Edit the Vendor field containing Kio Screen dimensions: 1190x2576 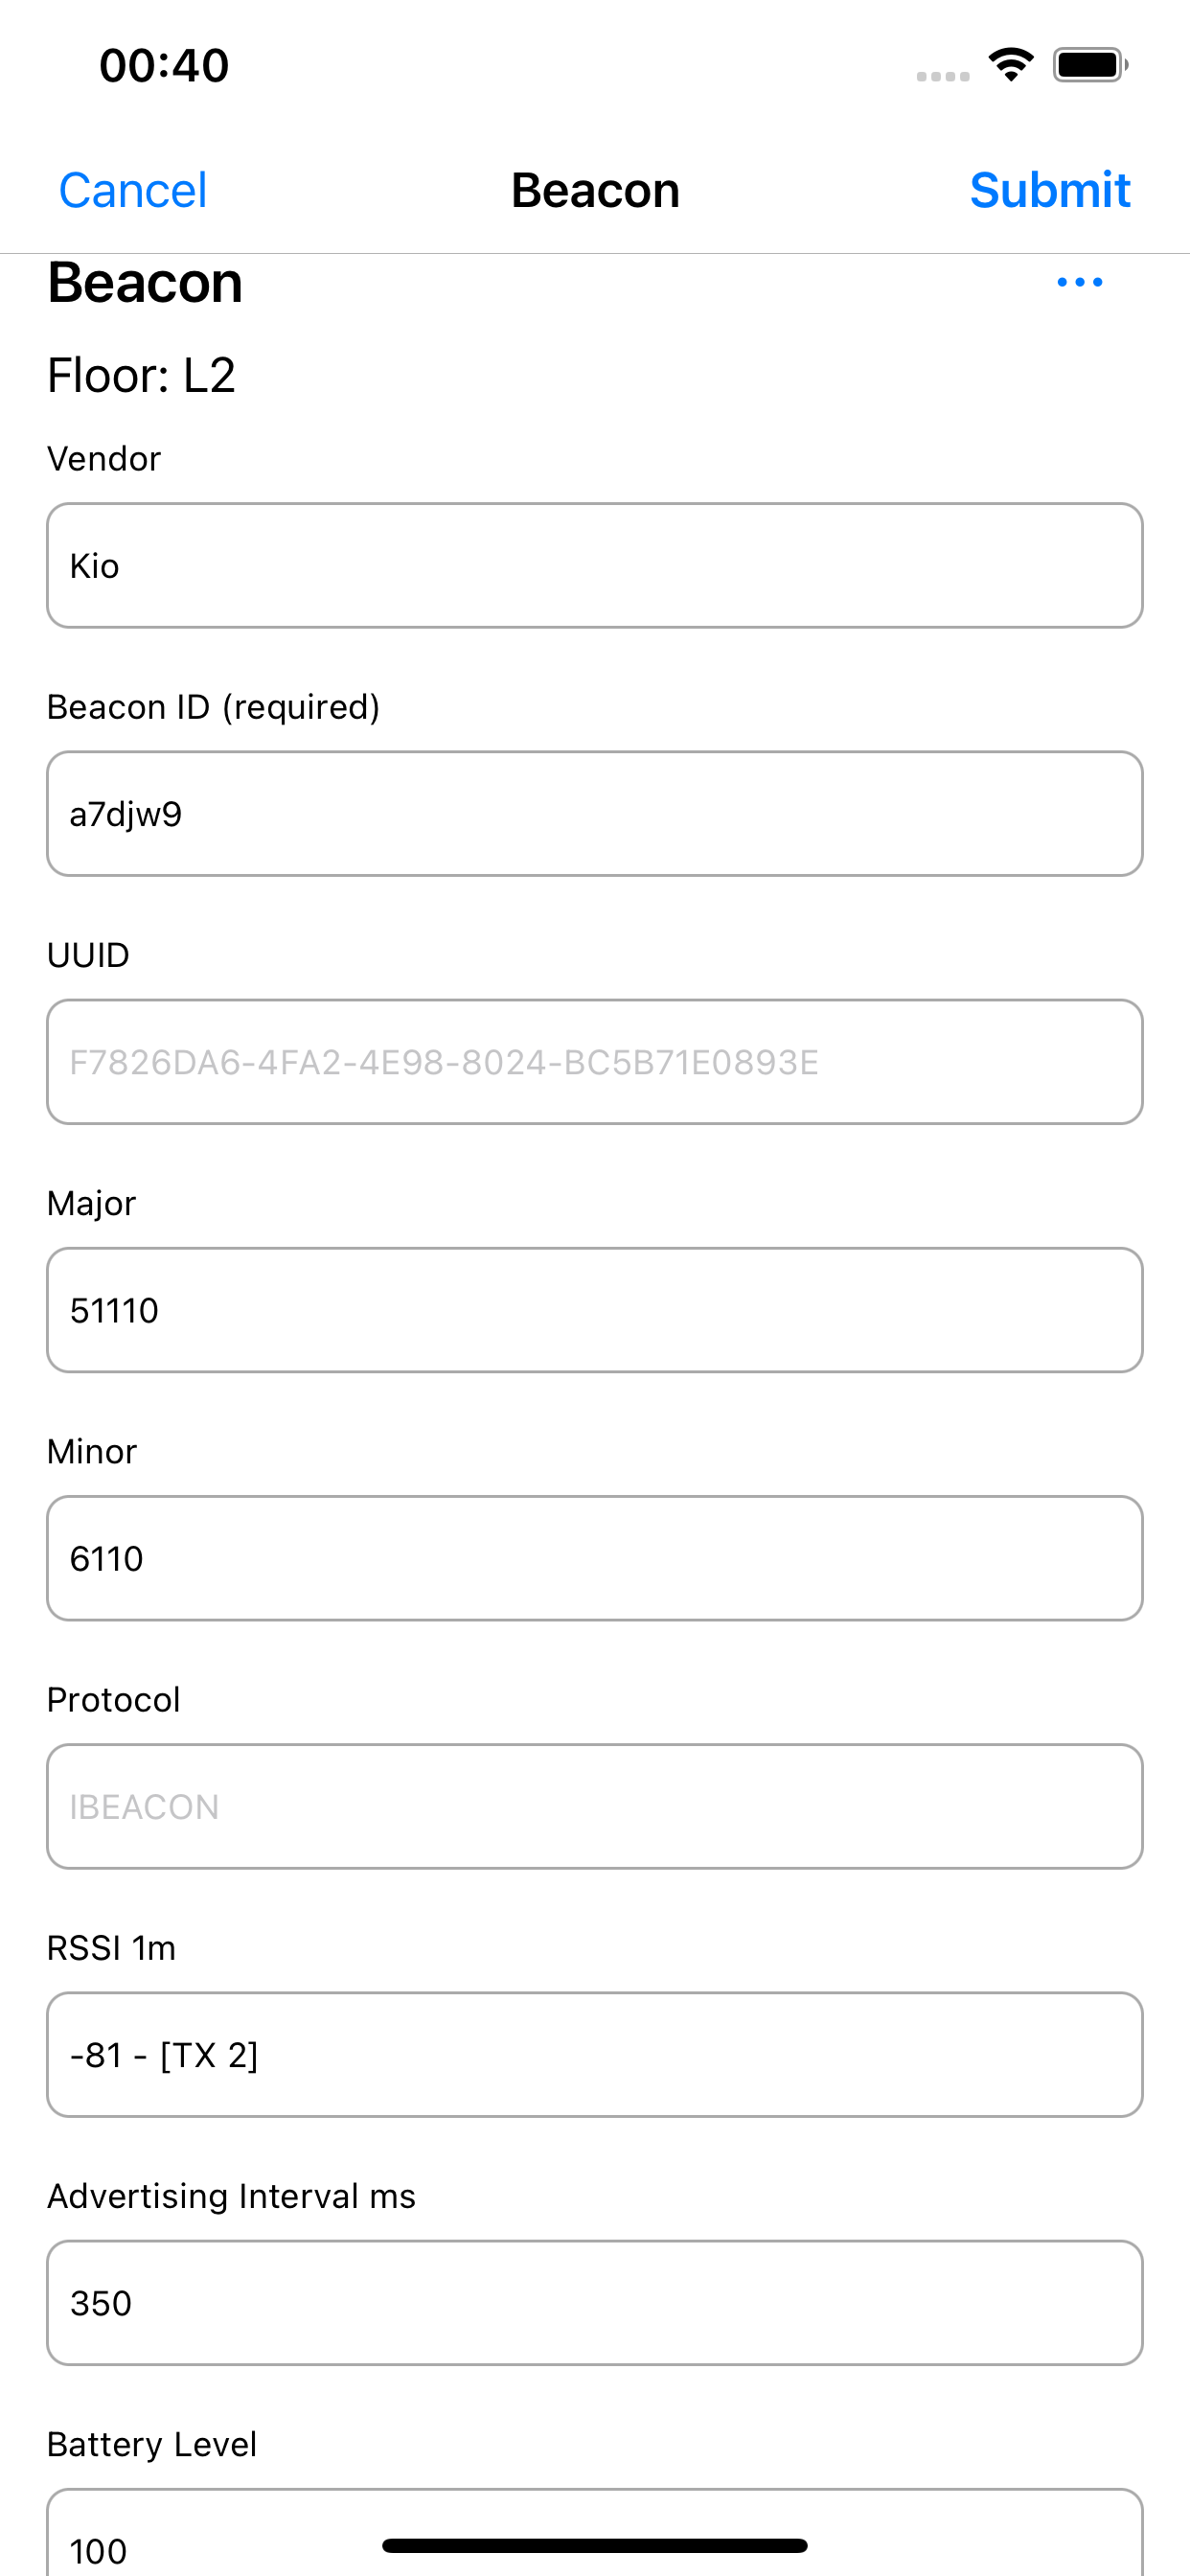pos(595,565)
